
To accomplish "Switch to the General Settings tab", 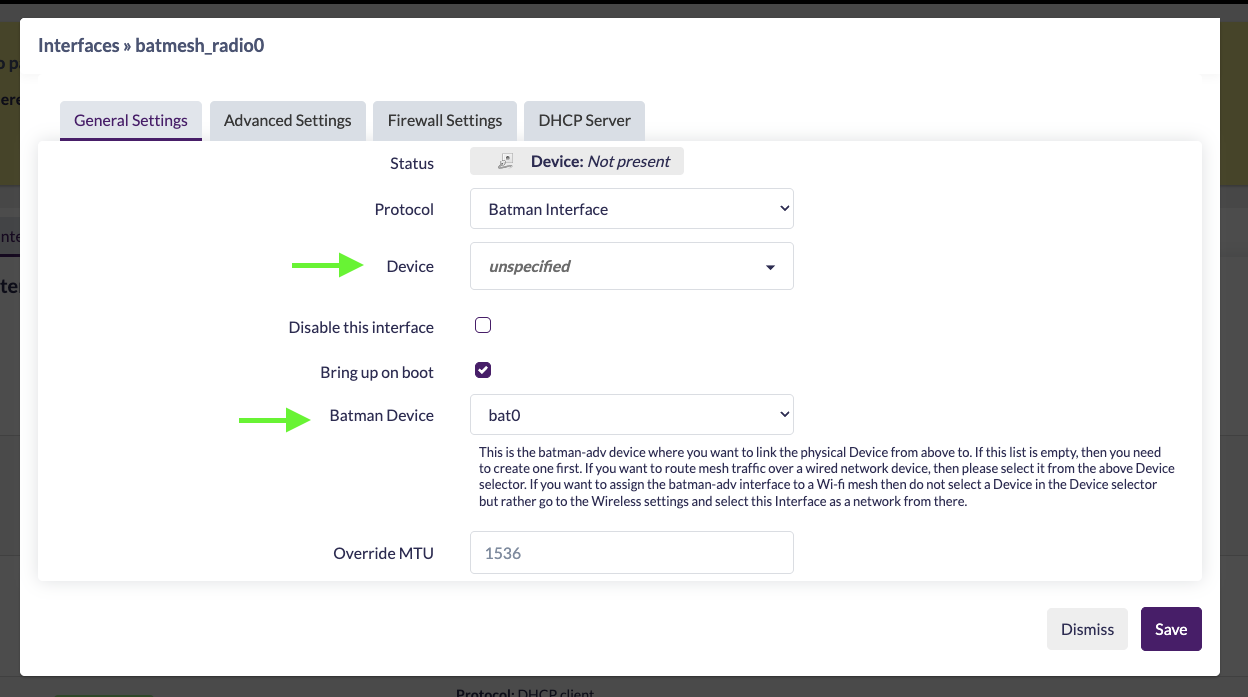I will (131, 120).
